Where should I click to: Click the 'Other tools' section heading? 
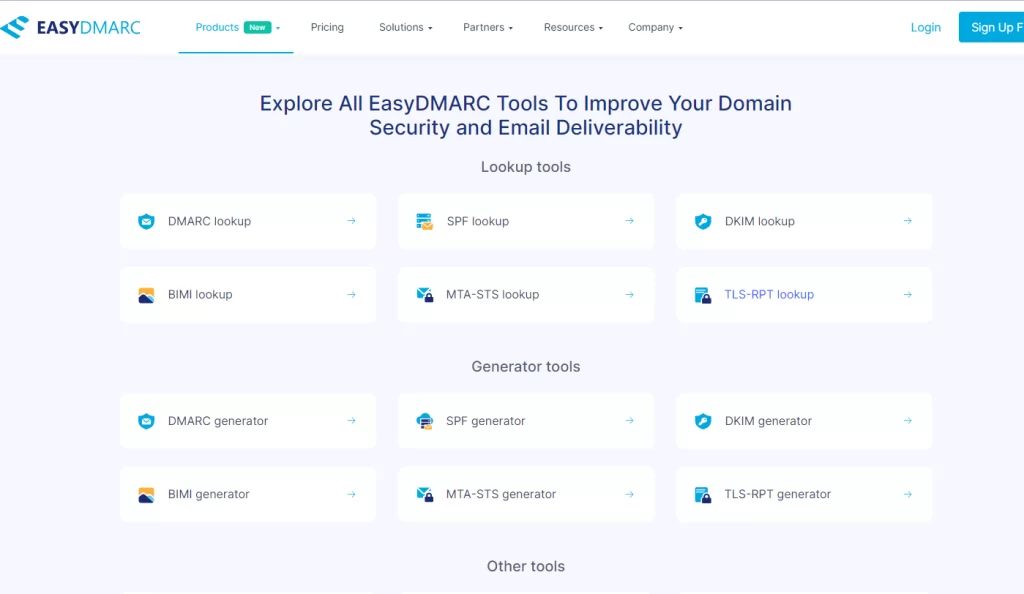(526, 567)
